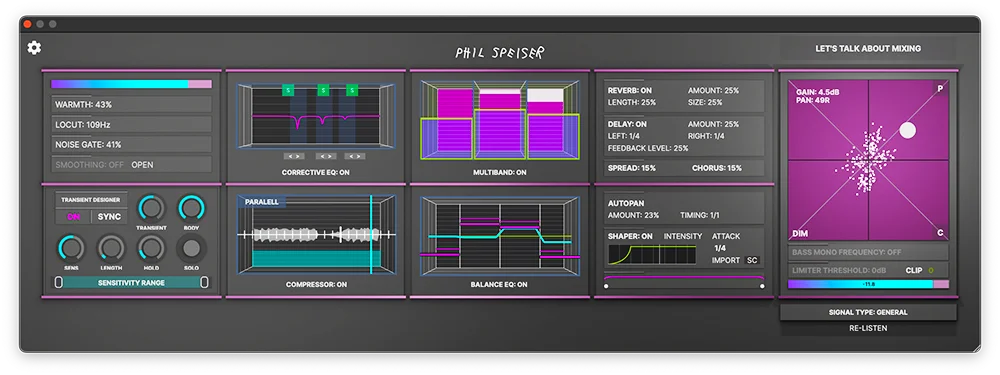Toggle CORRECTIVE EQ: ON

316,173
